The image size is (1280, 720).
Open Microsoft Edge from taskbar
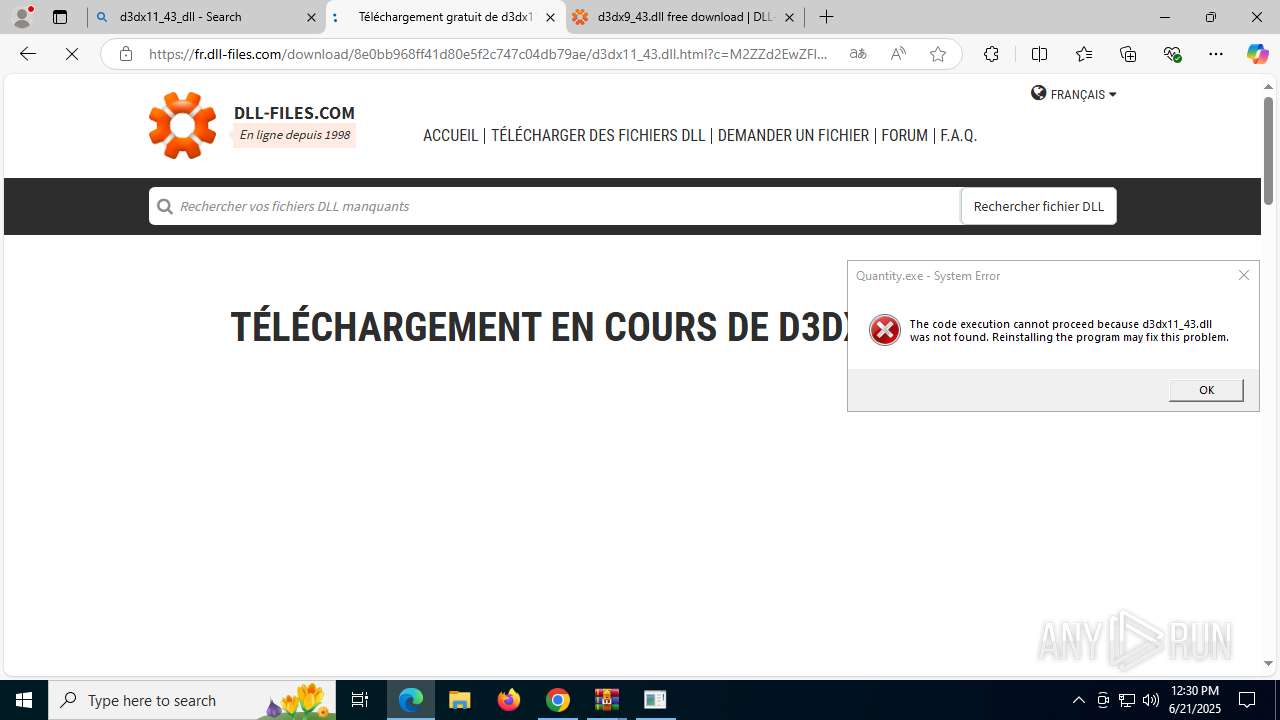click(x=411, y=700)
